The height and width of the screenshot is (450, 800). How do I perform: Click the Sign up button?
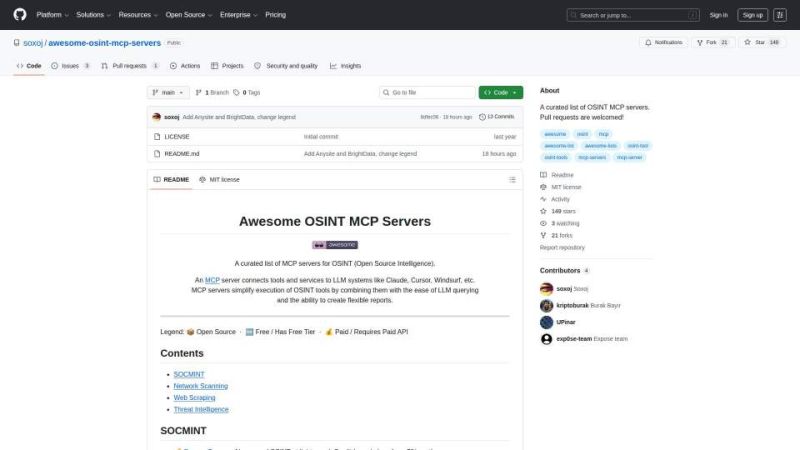point(753,15)
